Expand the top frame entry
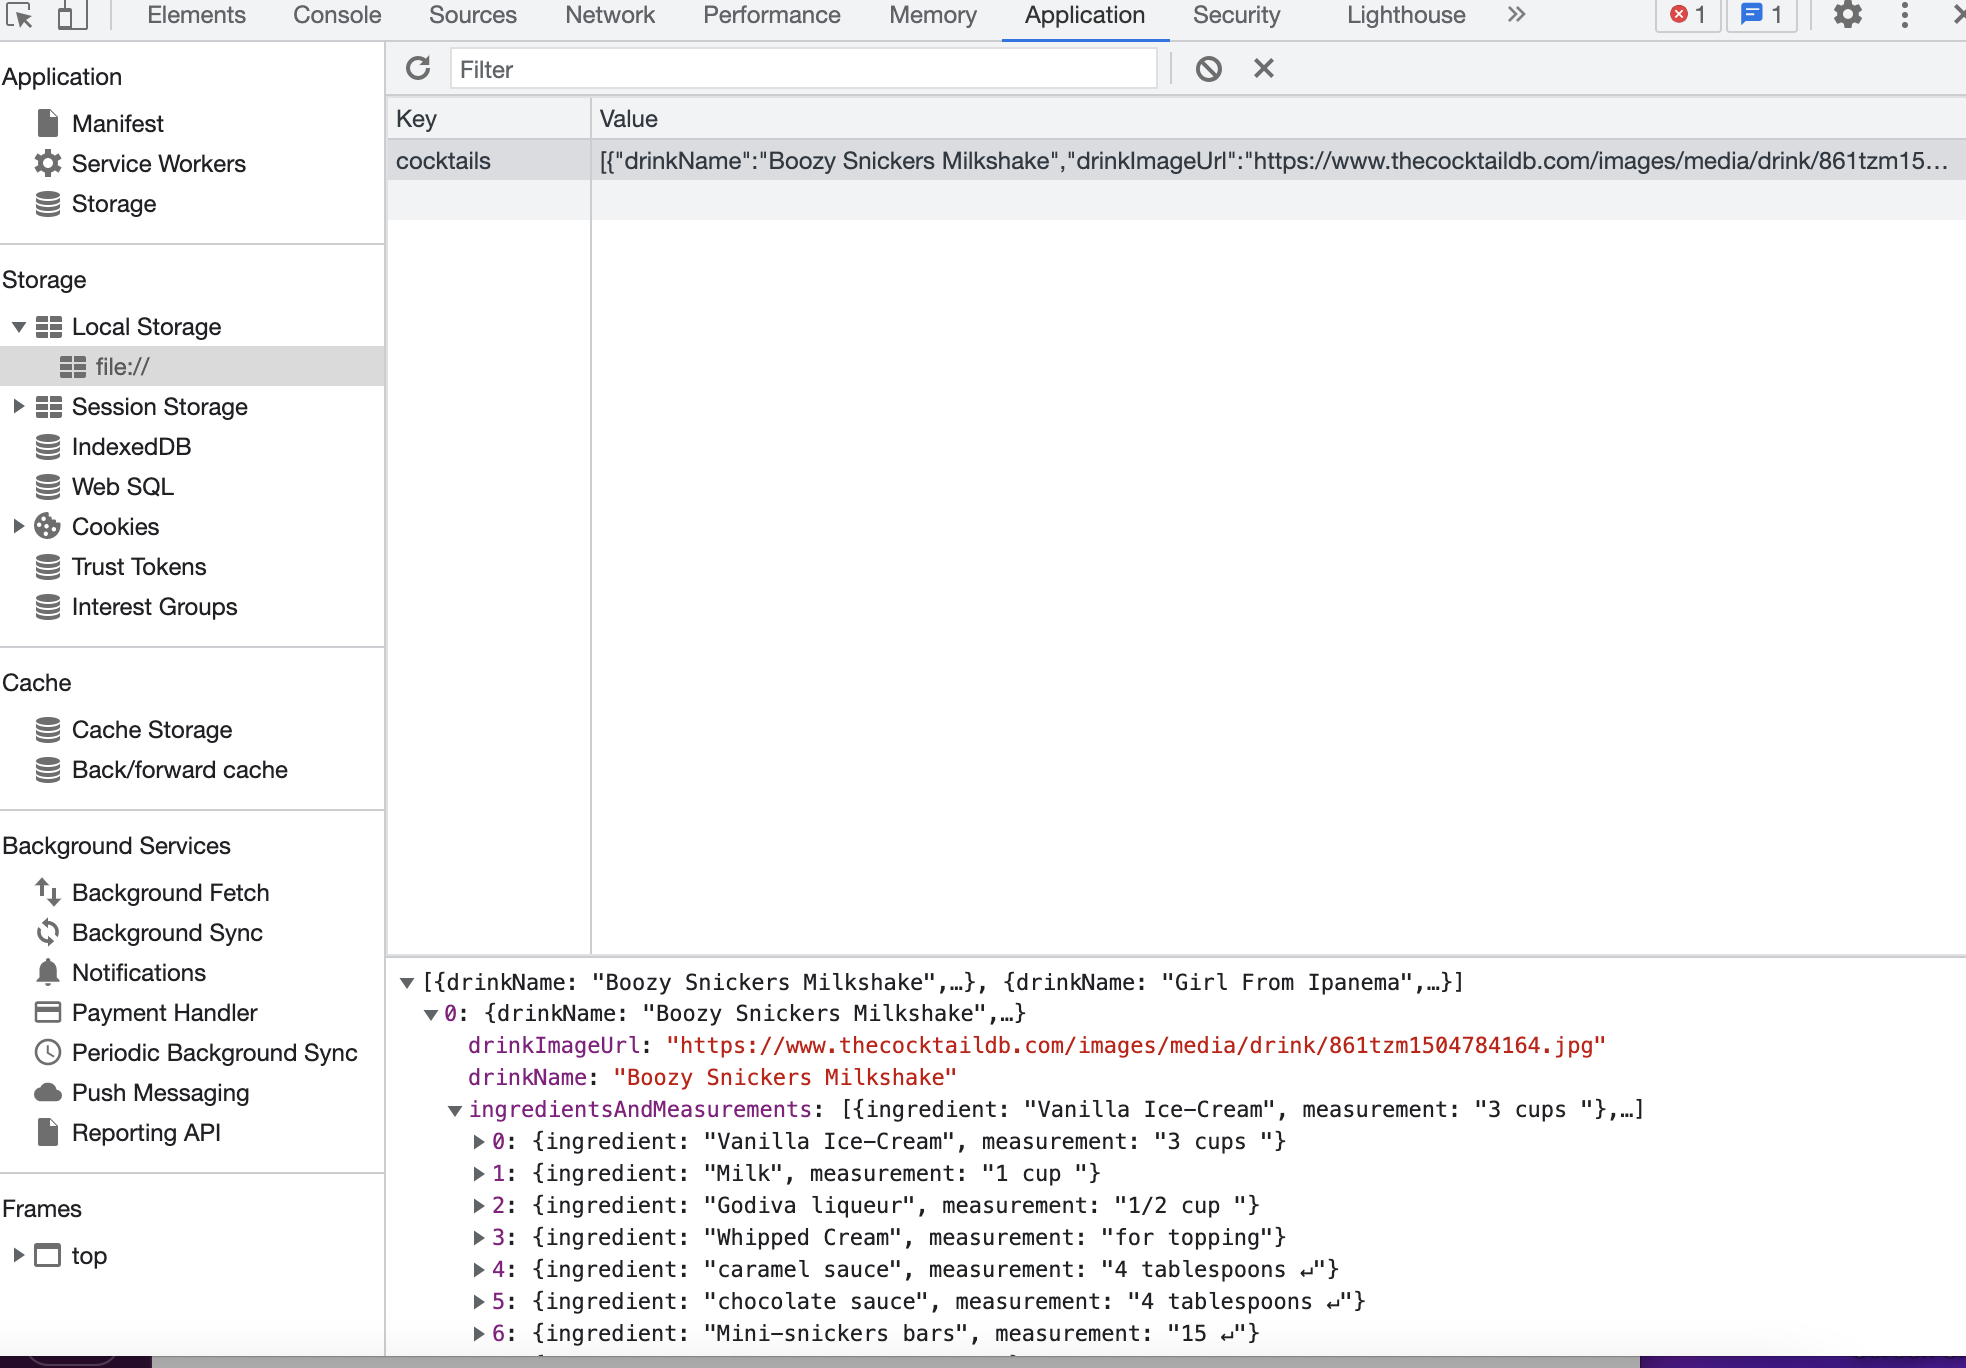 pos(18,1255)
